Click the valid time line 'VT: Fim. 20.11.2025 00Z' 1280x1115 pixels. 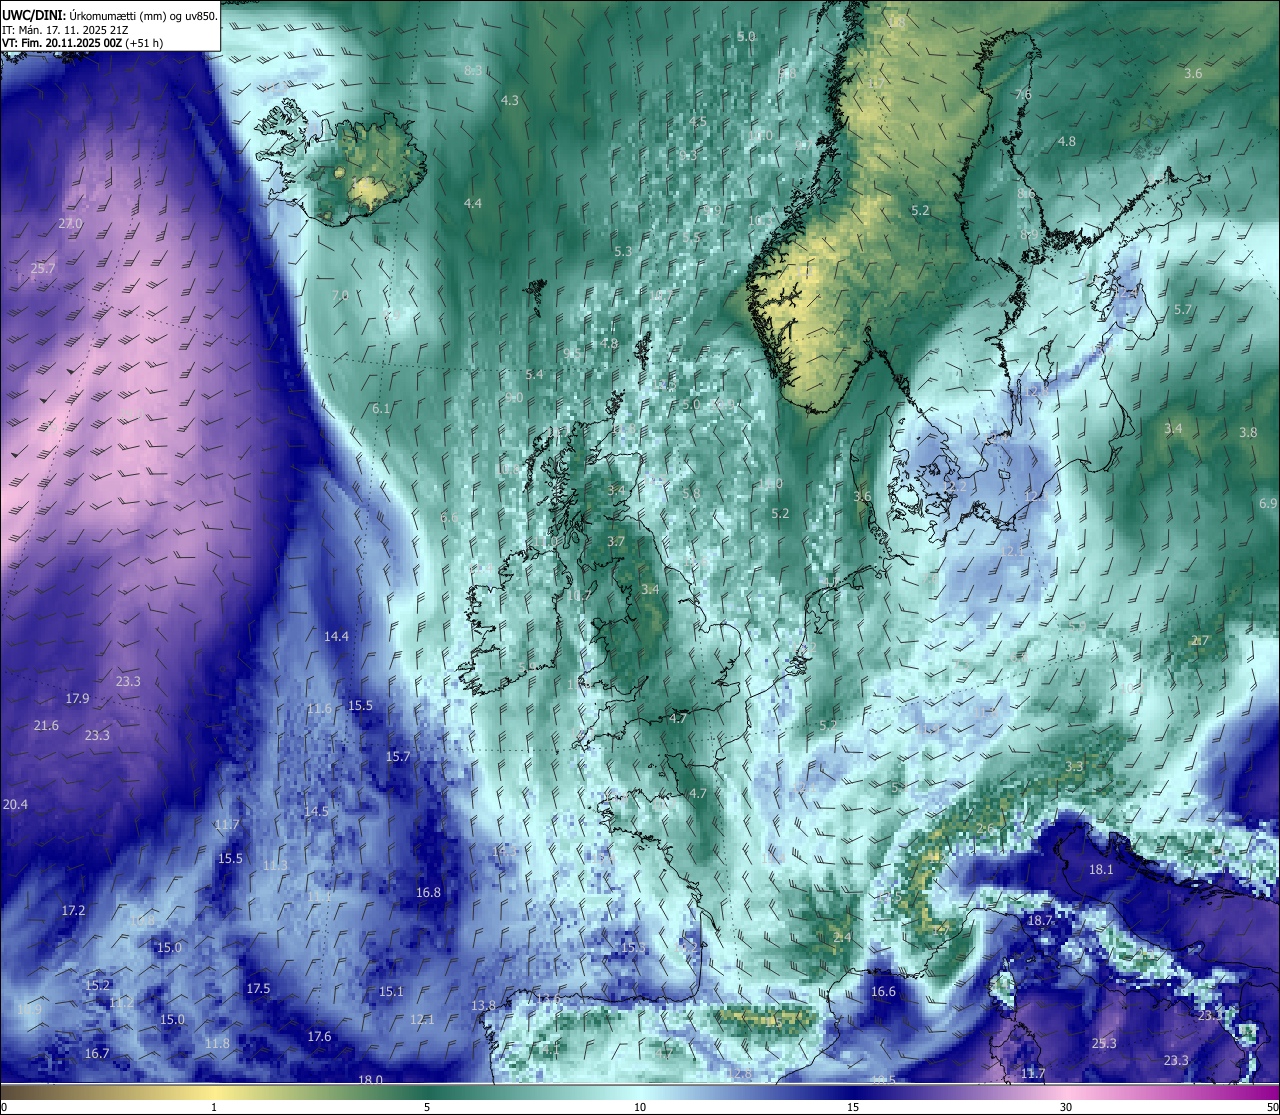click(62, 43)
